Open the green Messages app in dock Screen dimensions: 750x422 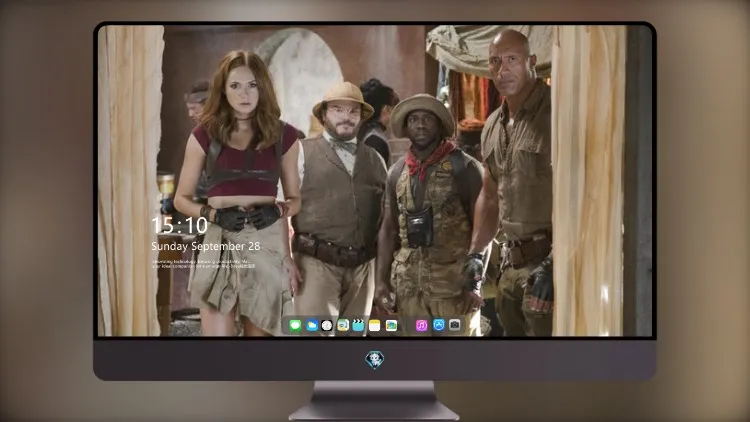point(295,325)
